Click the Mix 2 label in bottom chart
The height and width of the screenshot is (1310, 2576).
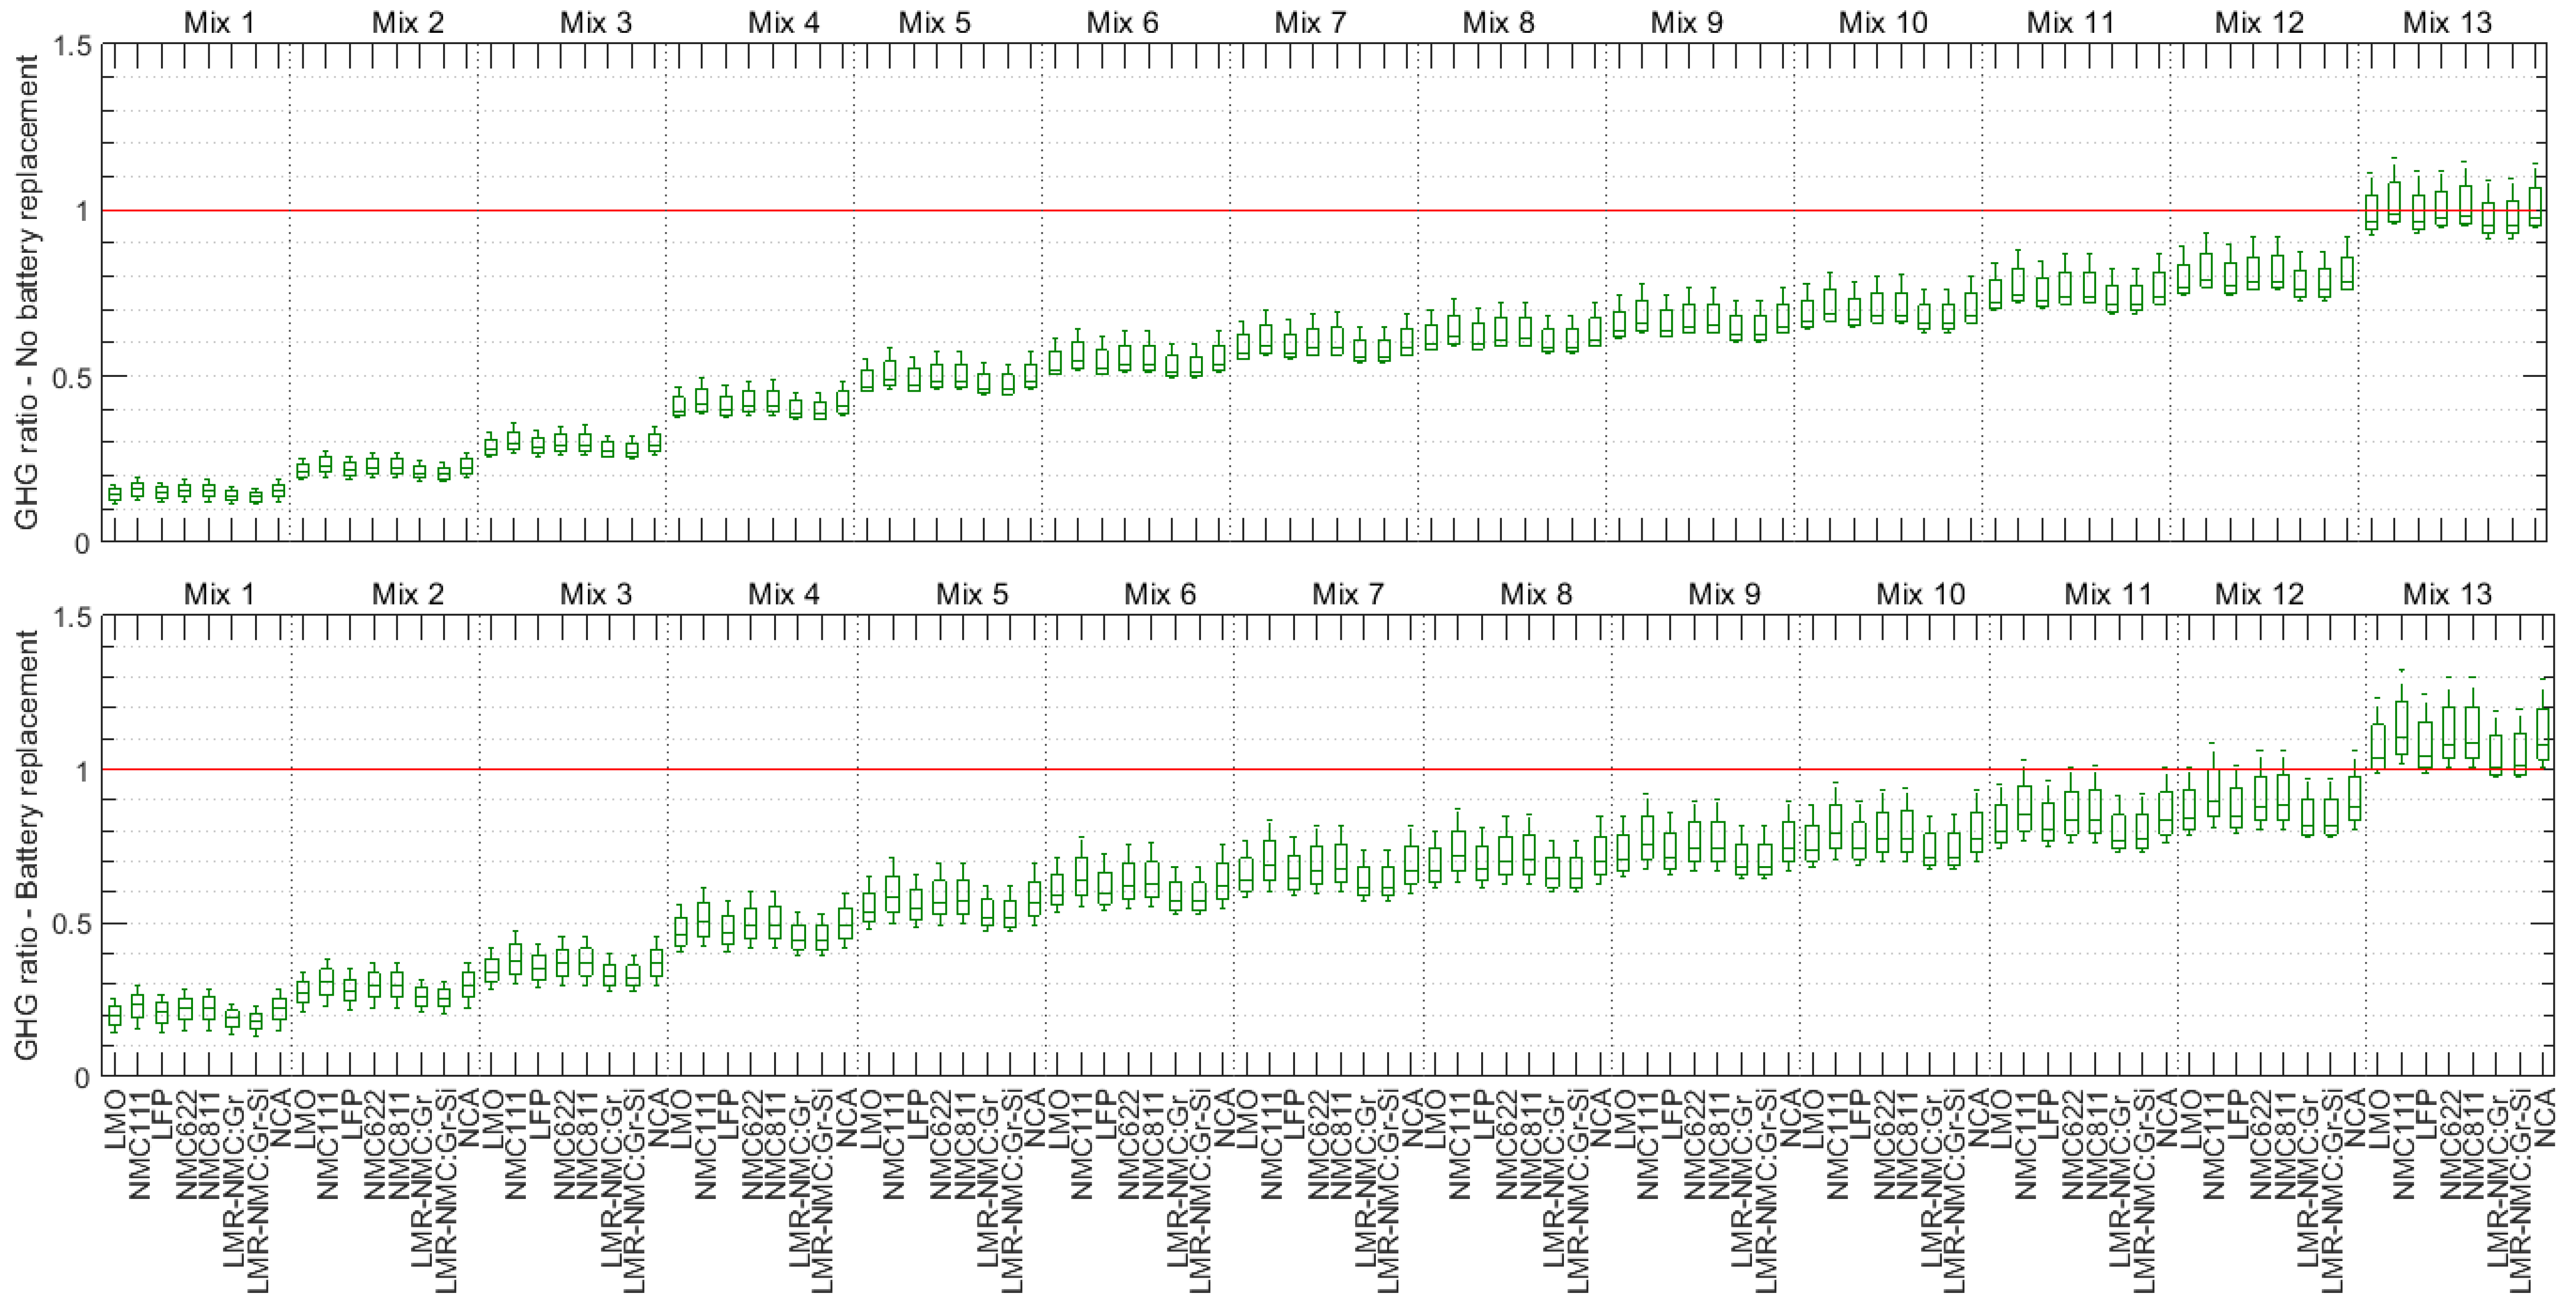tap(407, 595)
